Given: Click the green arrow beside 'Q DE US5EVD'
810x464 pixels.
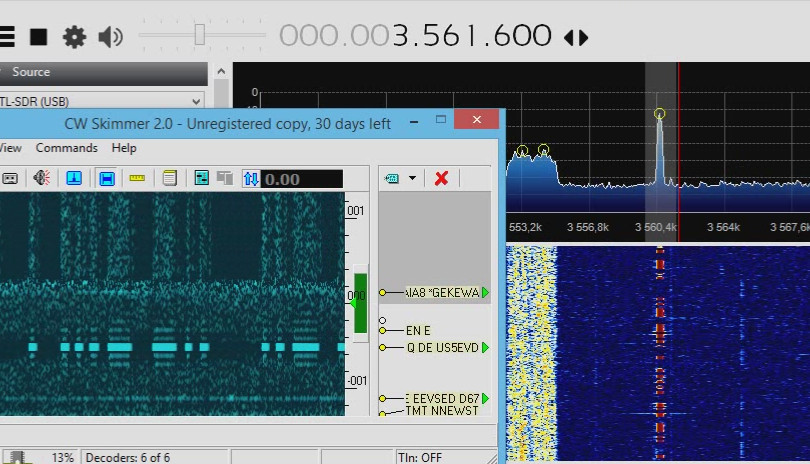Looking at the screenshot, I should 486,348.
